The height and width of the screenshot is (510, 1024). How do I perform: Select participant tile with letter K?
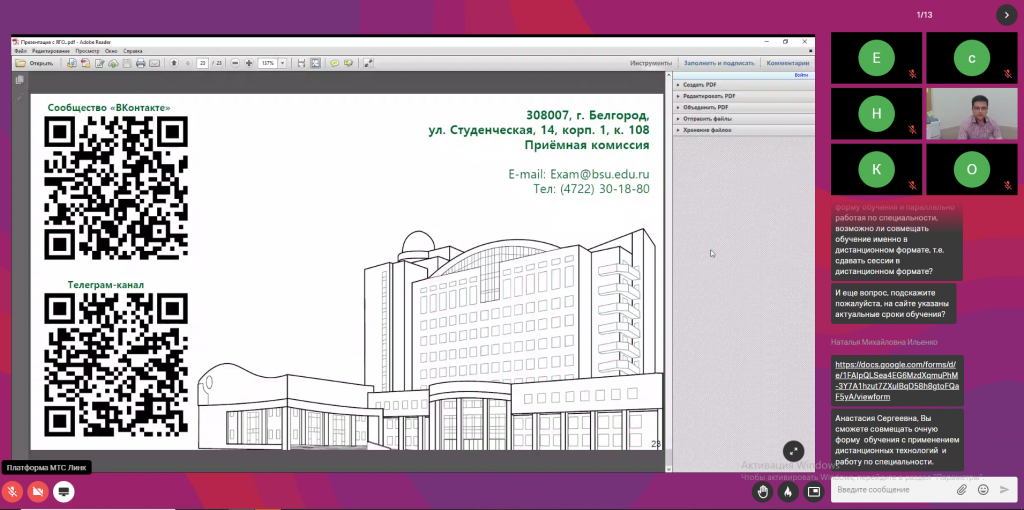point(876,169)
